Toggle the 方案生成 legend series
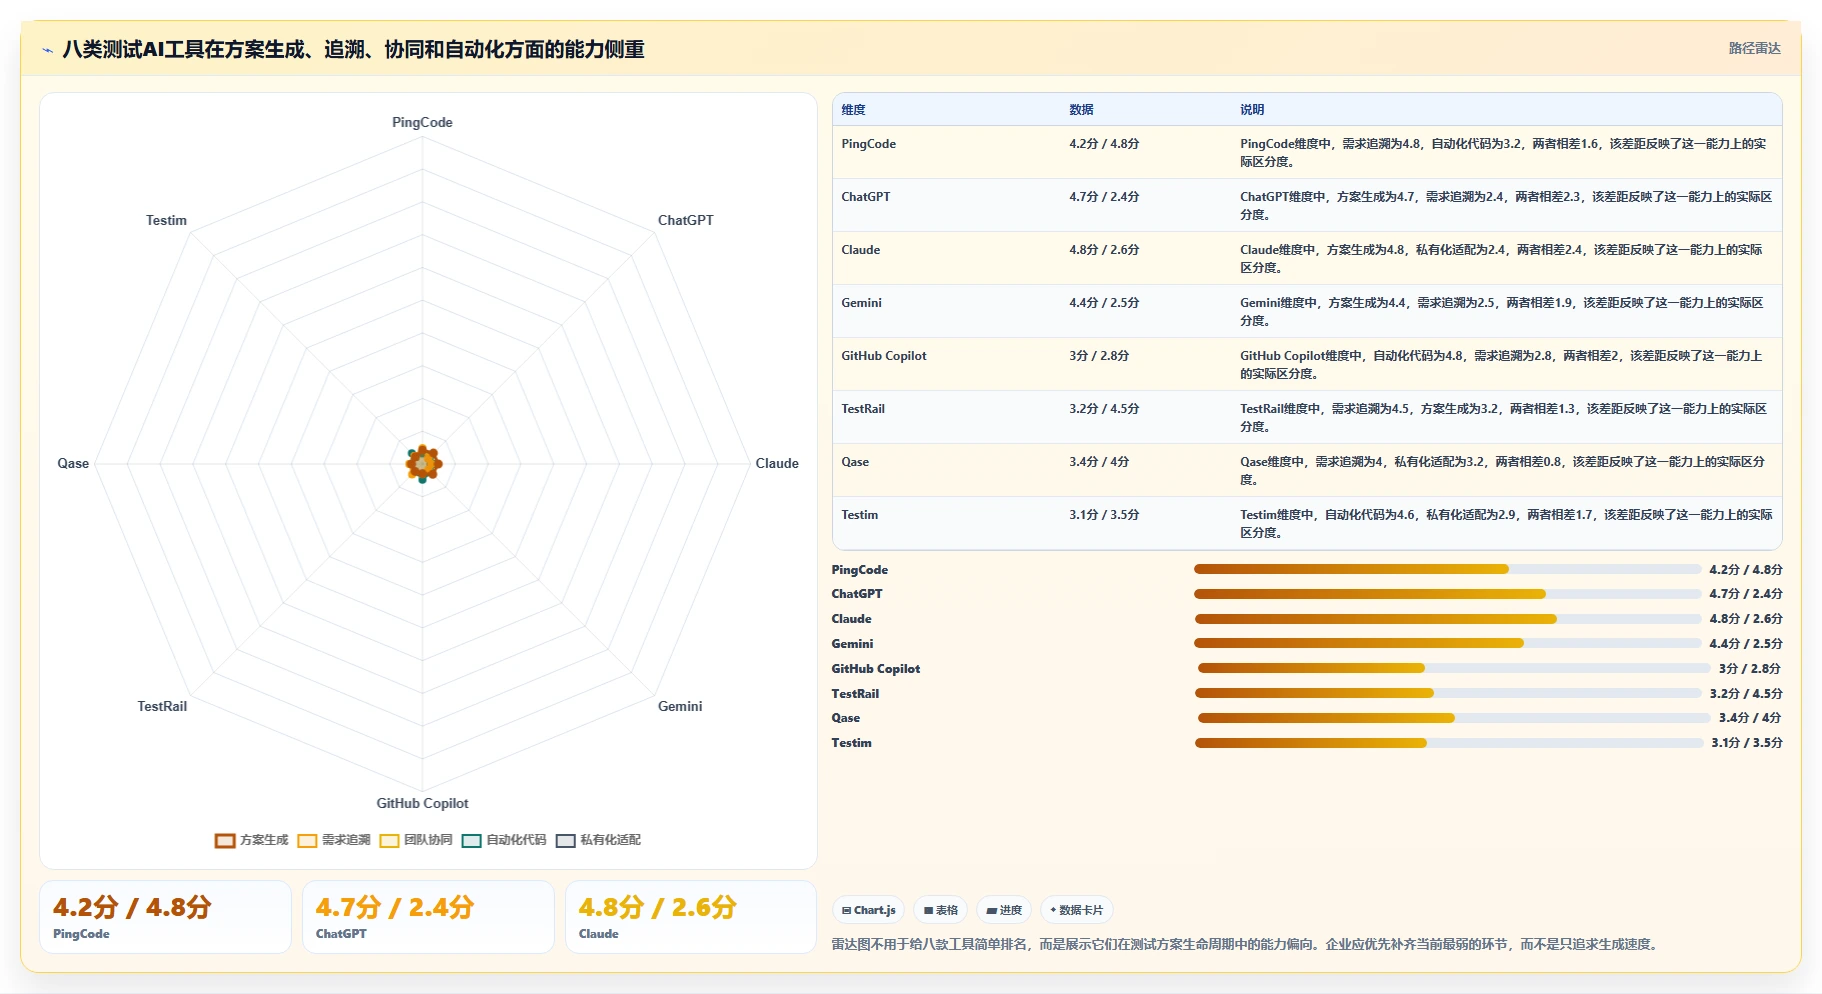Viewport: 1822px width, 994px height. coord(251,840)
